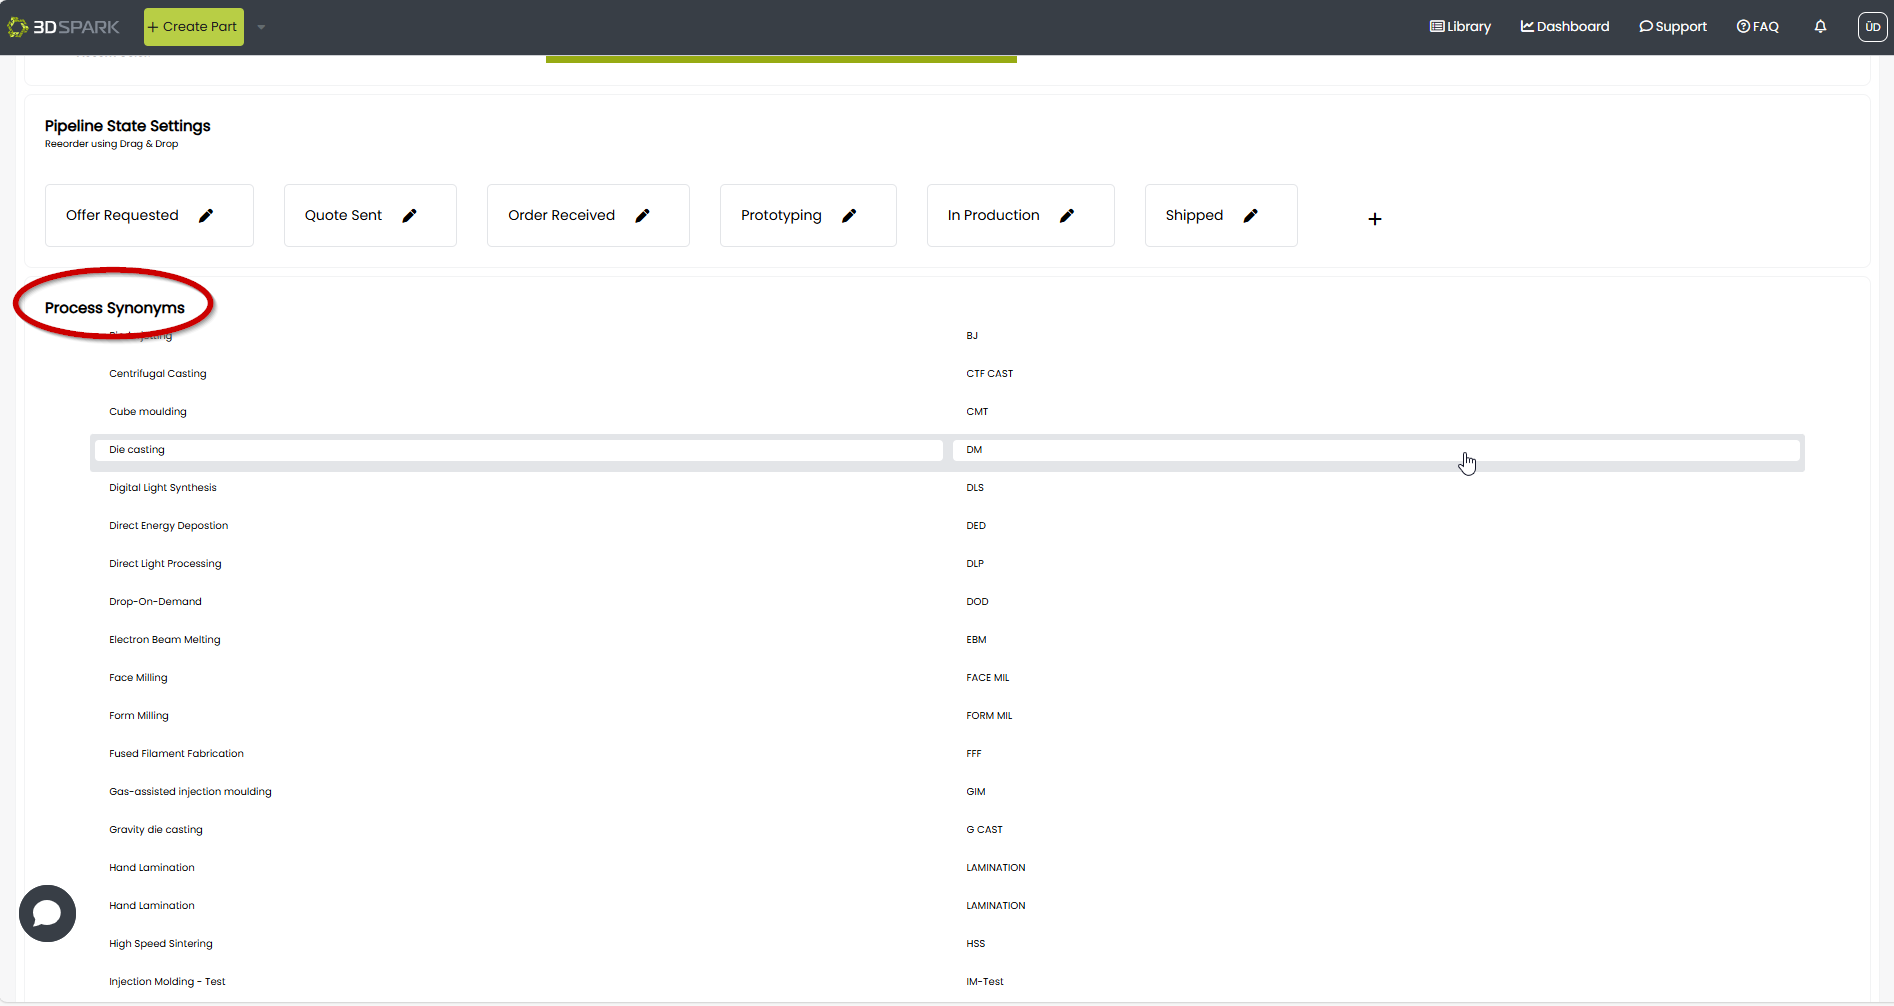This screenshot has width=1894, height=1006.
Task: Open the FAQ link
Action: click(1758, 27)
